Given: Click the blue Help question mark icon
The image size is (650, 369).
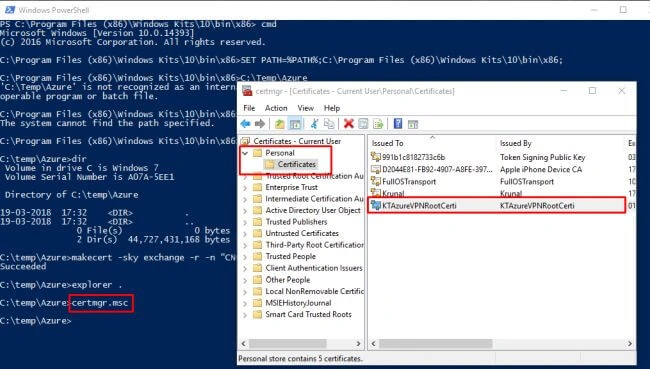Looking at the screenshot, I should pyautogui.click(x=398, y=124).
